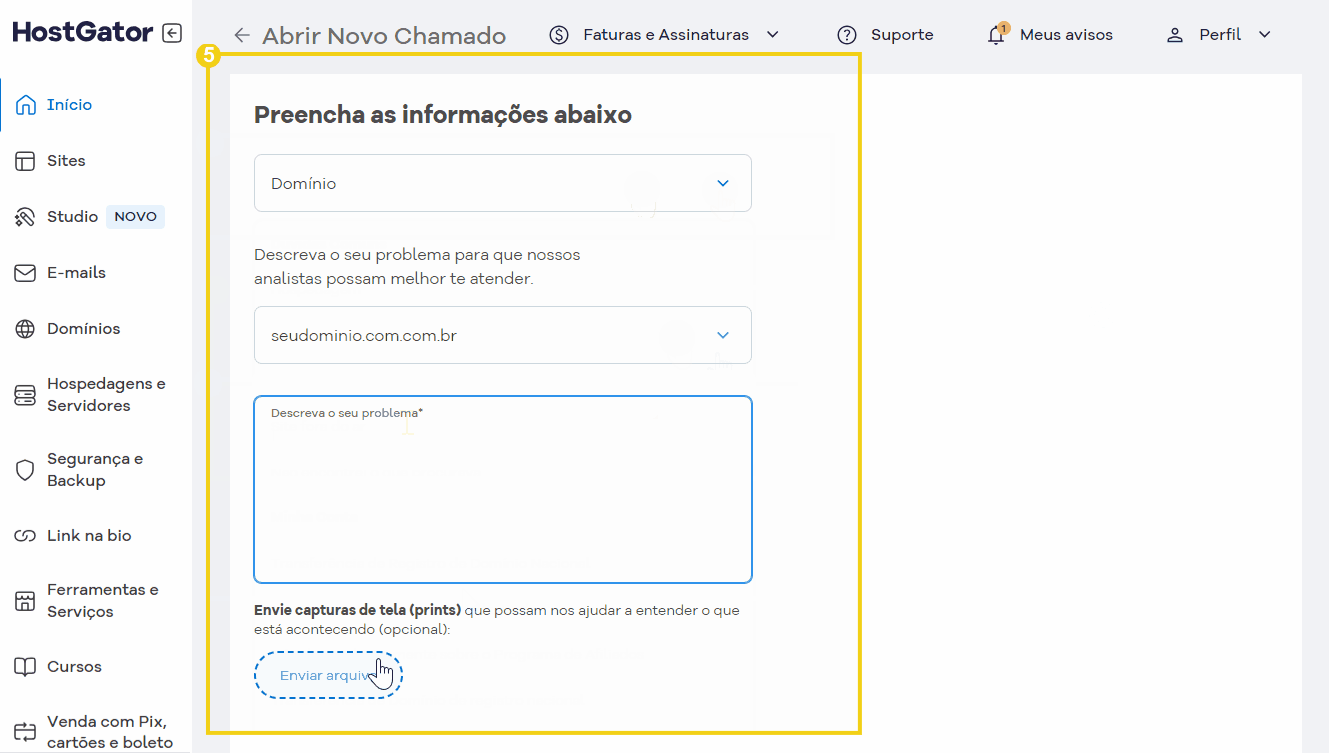This screenshot has width=1329, height=753.
Task: Open Link na bio menu item
Action: click(89, 536)
